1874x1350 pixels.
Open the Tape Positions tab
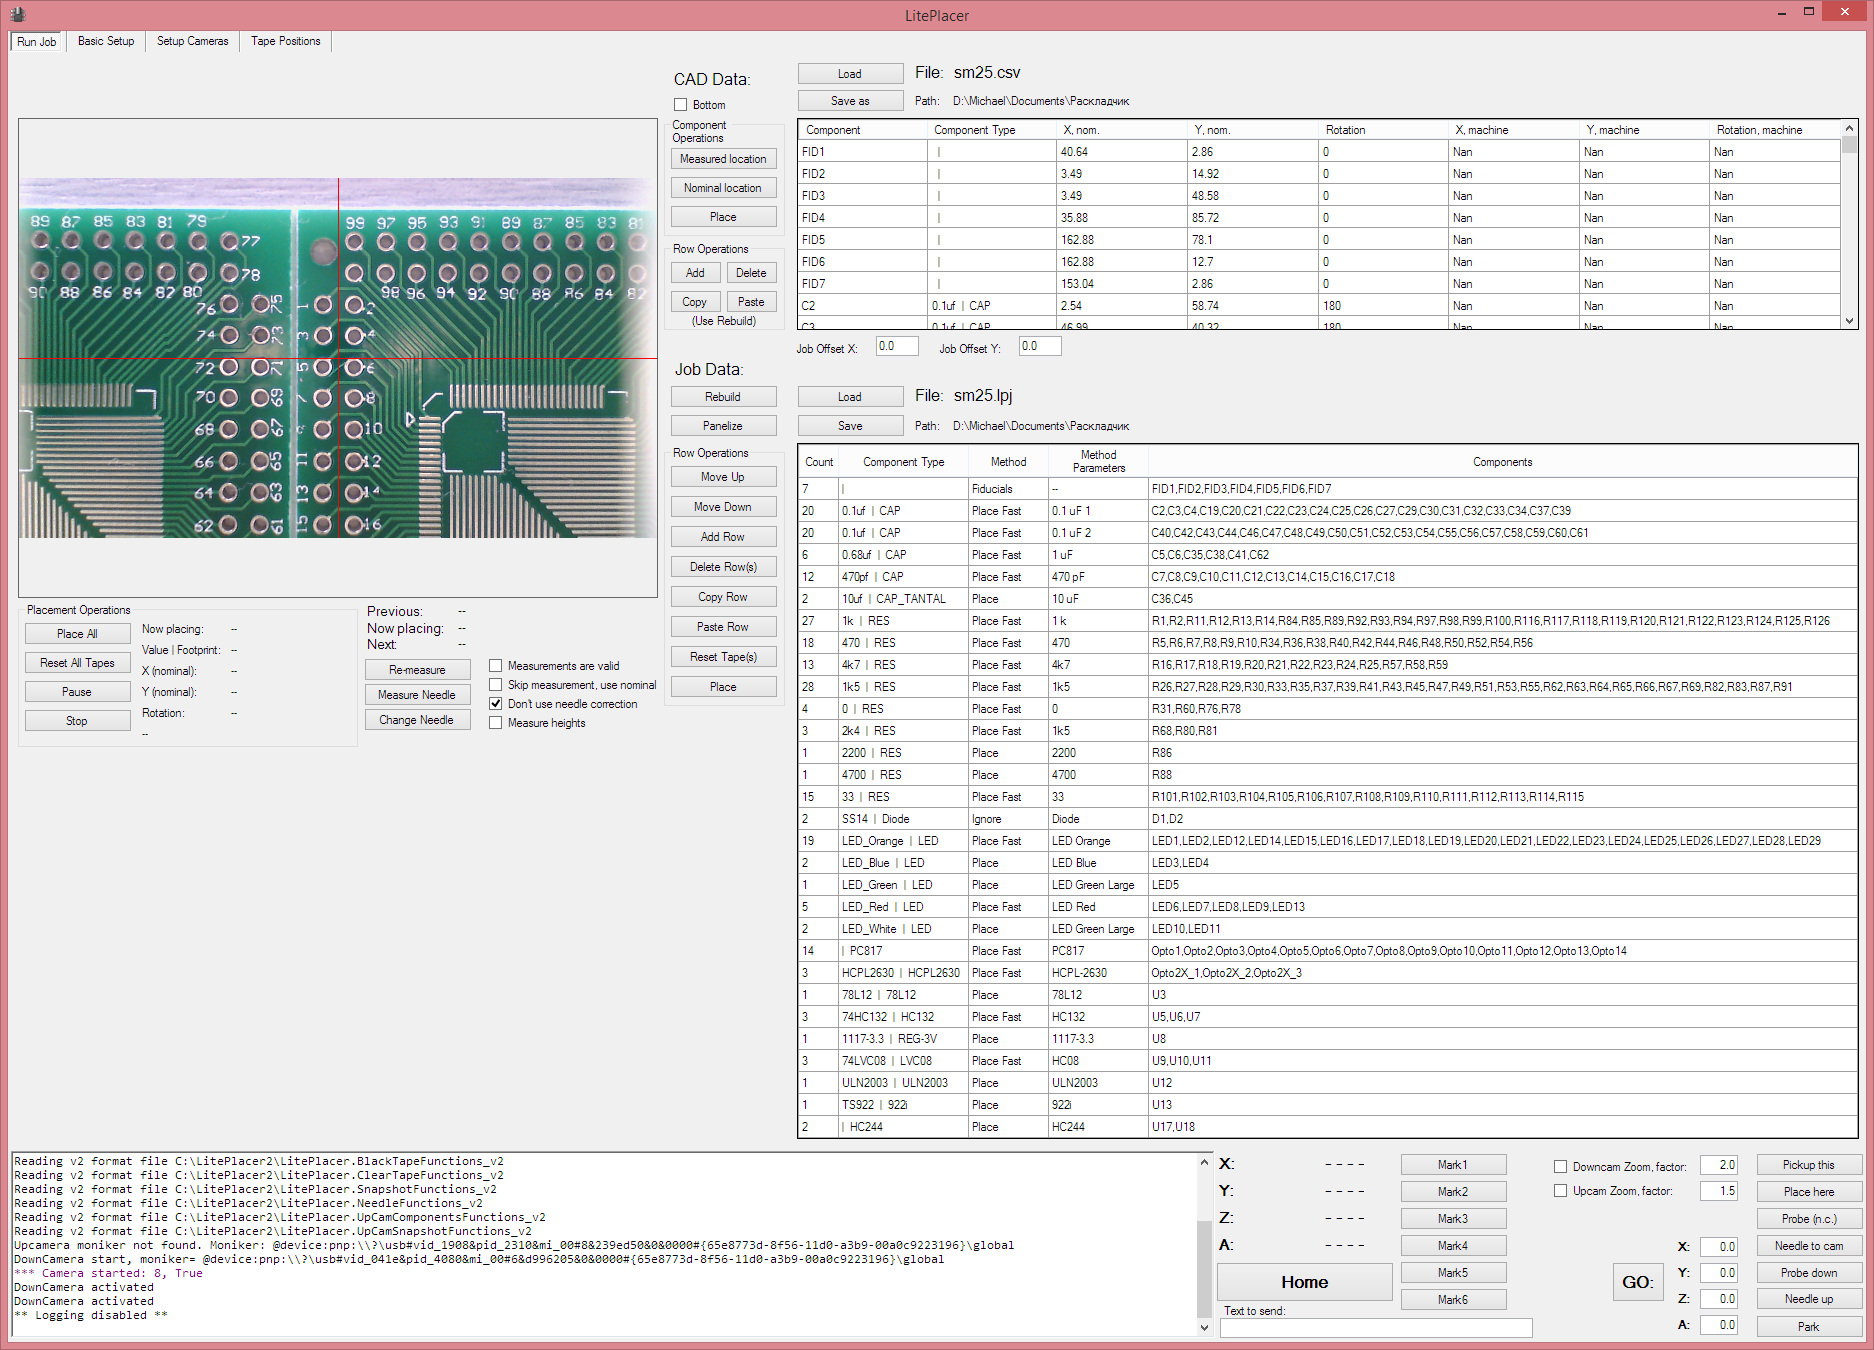(286, 41)
